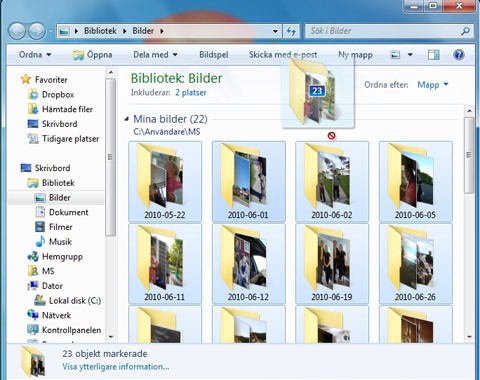Start Bildspel slideshow
Screen dimensions: 480x380
coord(214,55)
